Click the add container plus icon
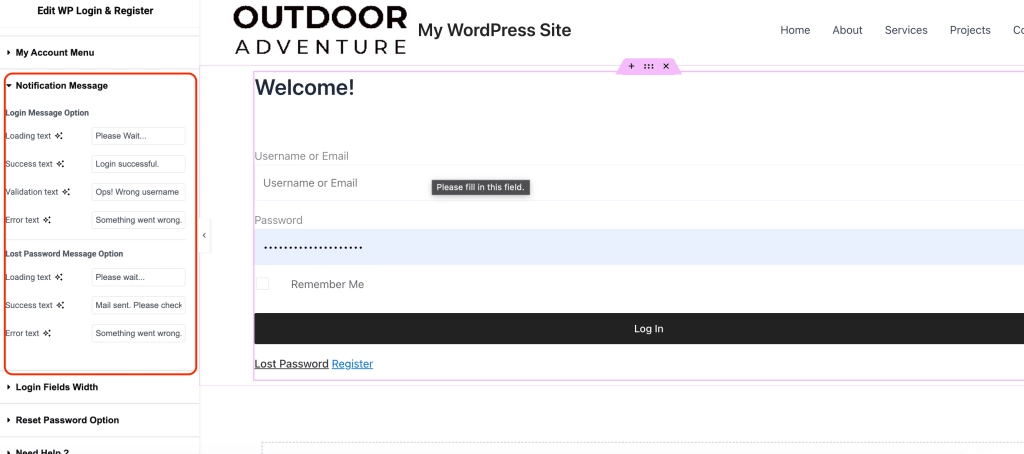This screenshot has height=454, width=1024. click(631, 66)
